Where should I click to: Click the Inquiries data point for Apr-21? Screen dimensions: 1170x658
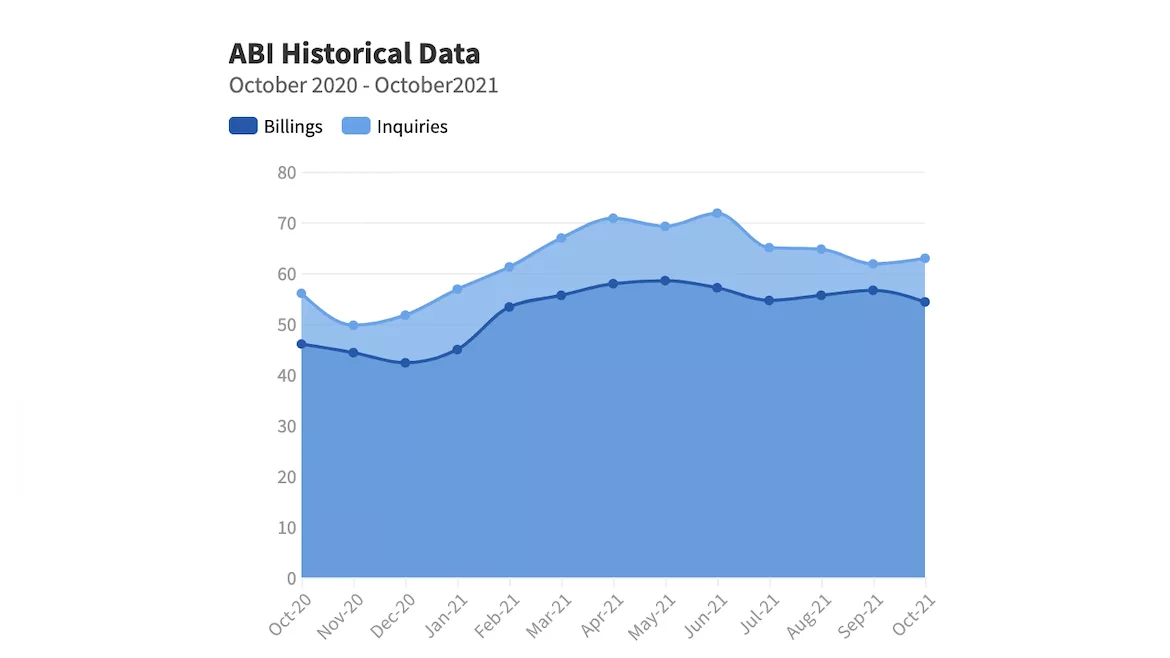point(613,219)
